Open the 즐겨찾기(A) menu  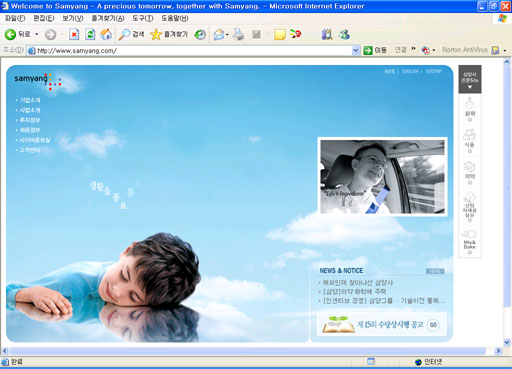pyautogui.click(x=108, y=18)
